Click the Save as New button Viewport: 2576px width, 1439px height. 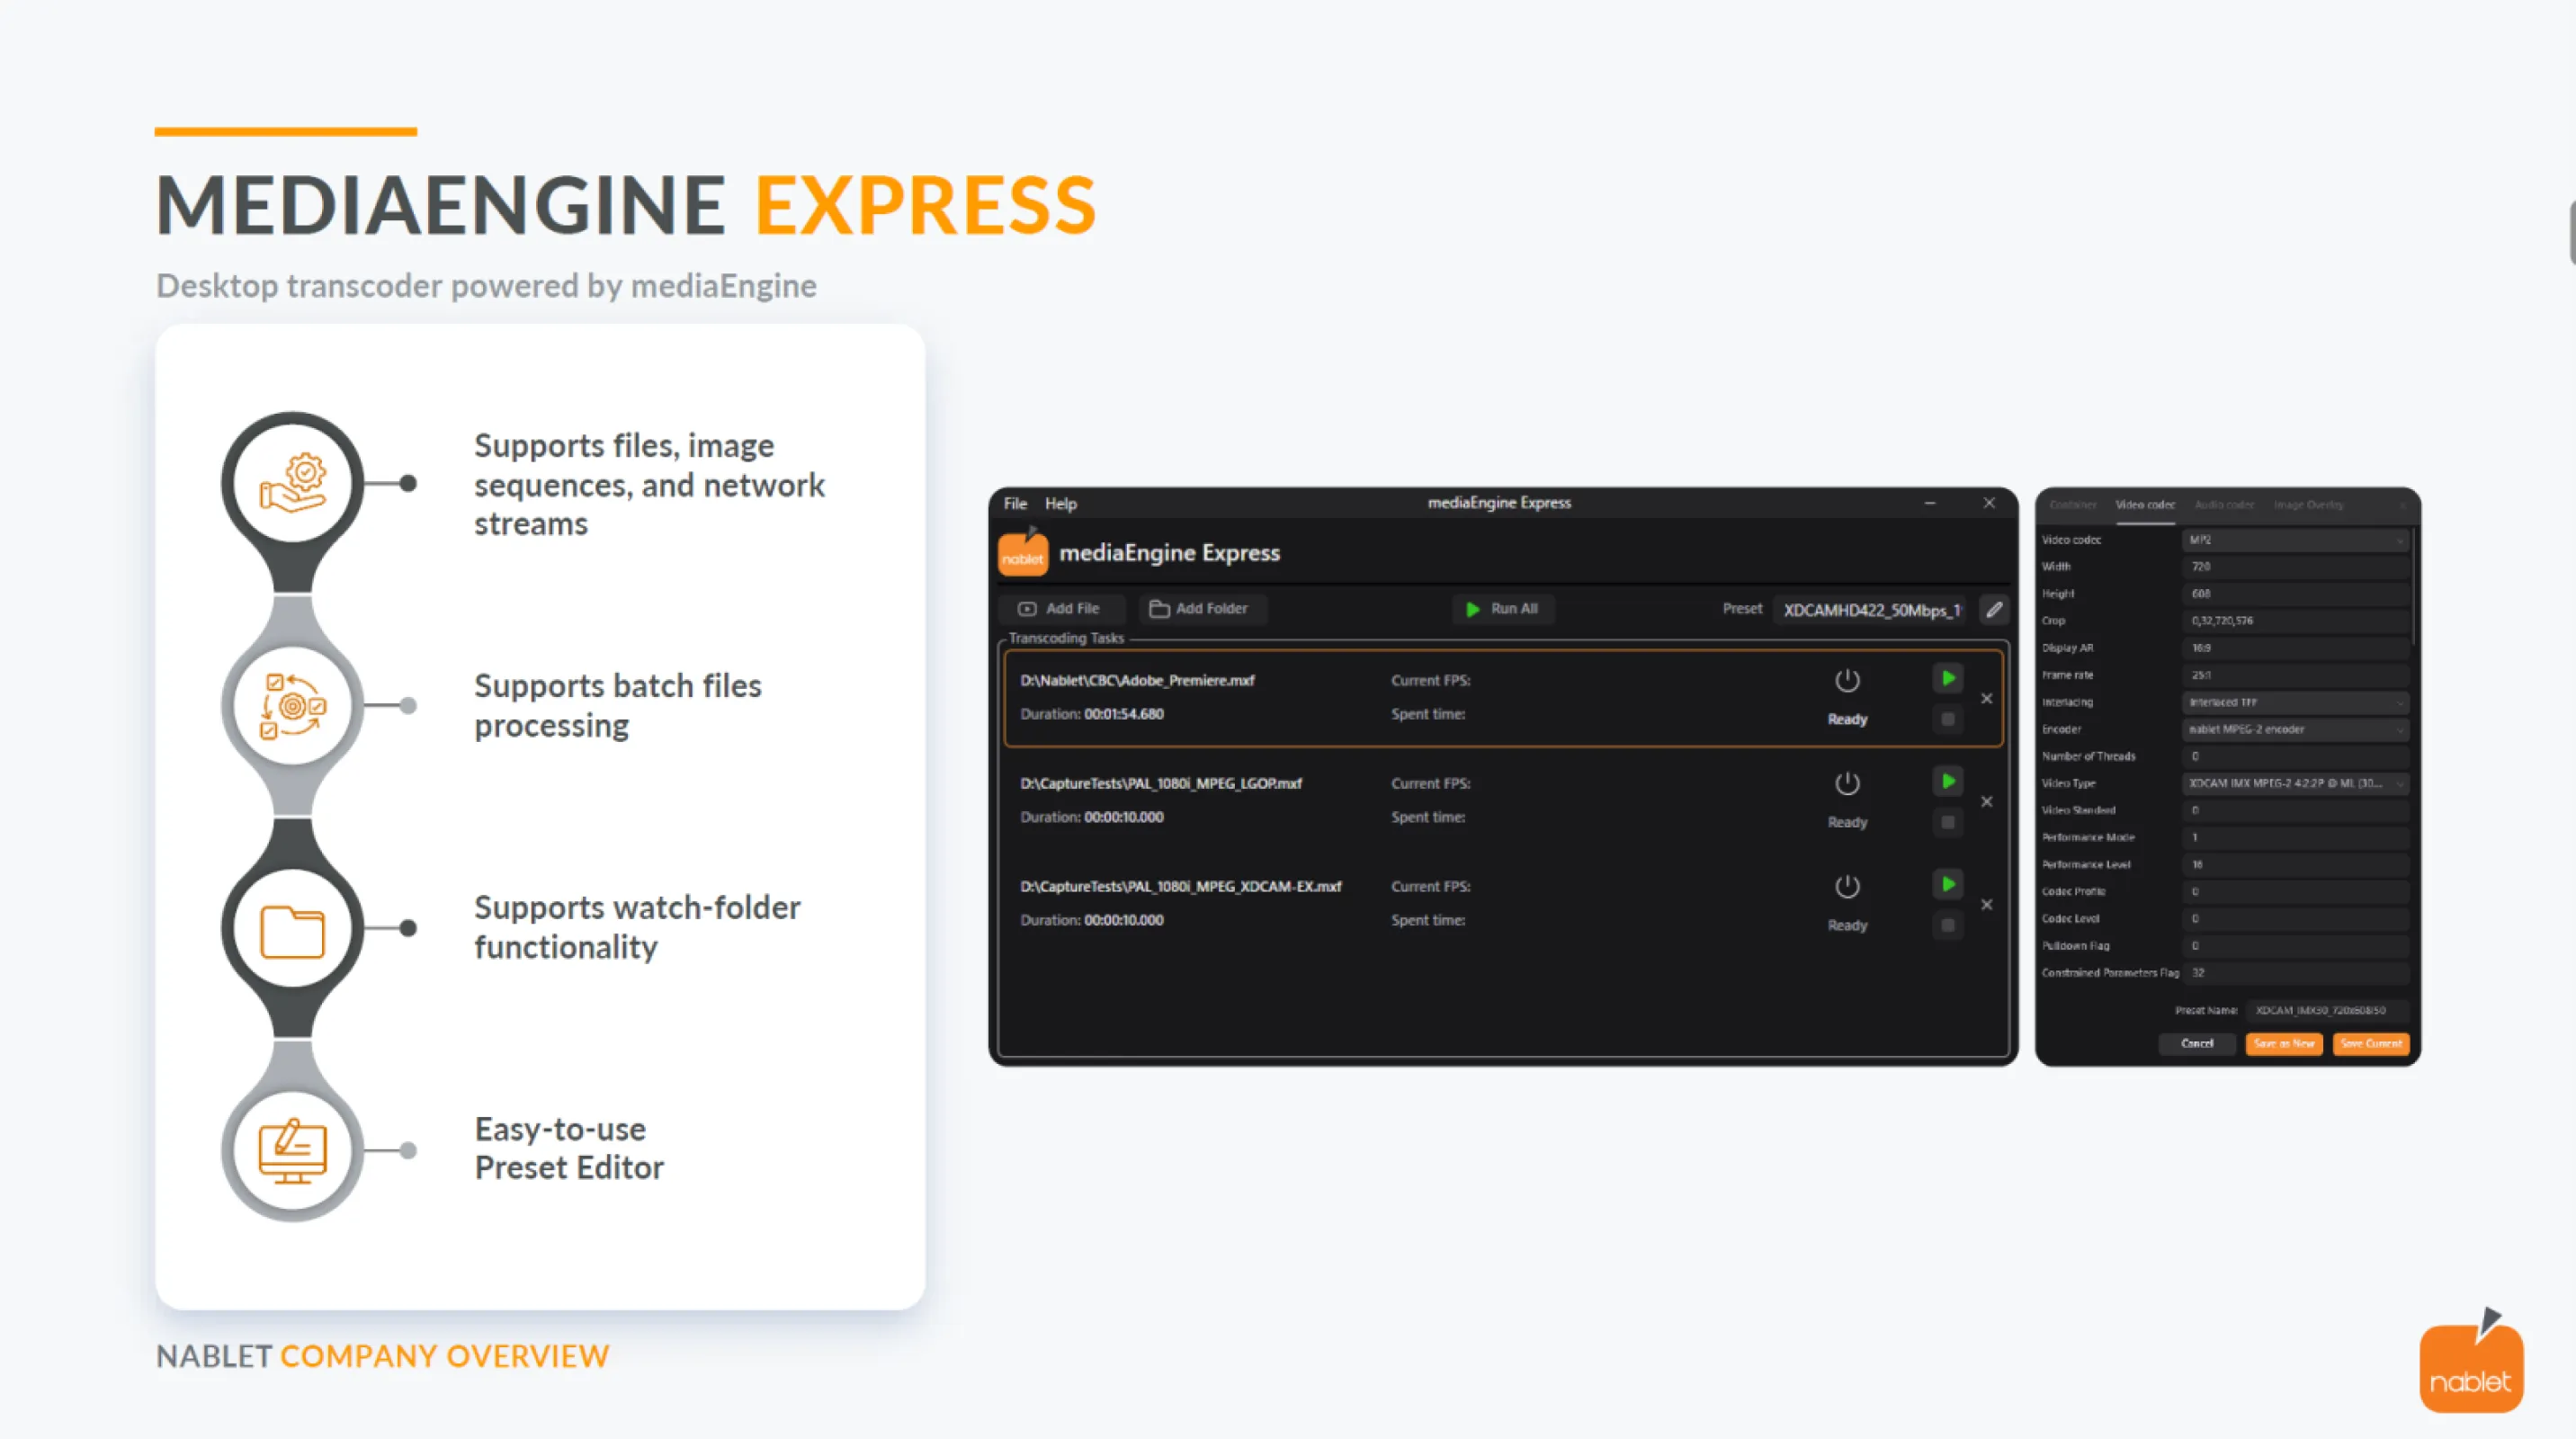point(2283,1043)
